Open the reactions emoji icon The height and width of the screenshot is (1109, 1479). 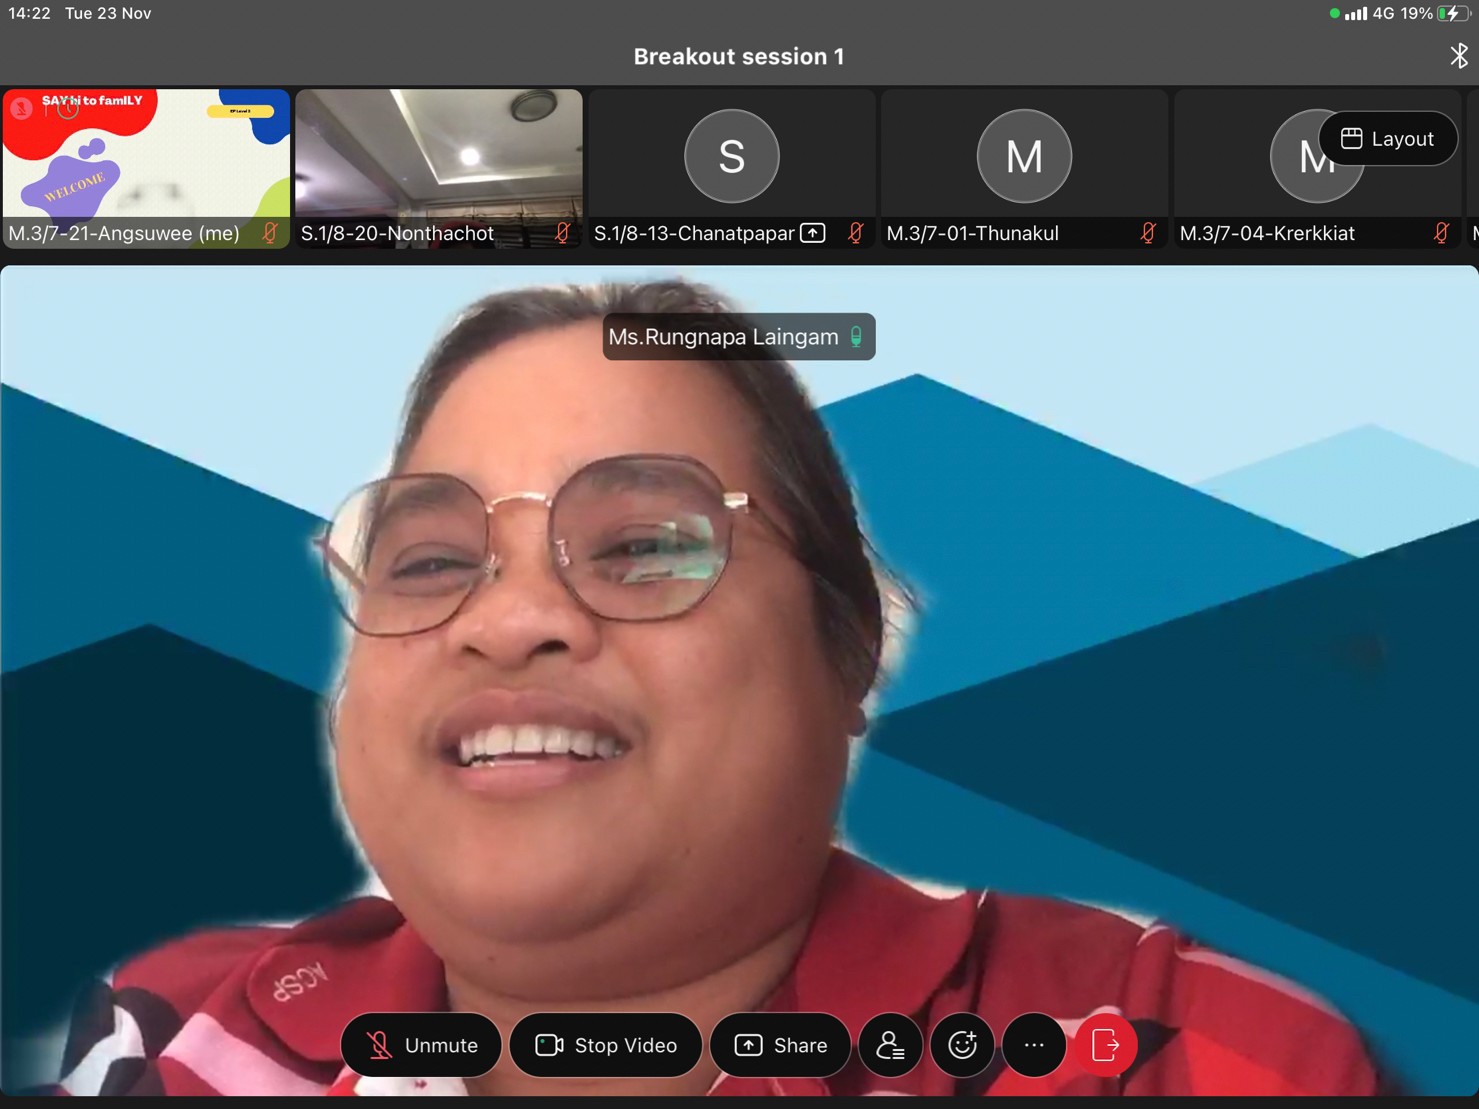[962, 1045]
